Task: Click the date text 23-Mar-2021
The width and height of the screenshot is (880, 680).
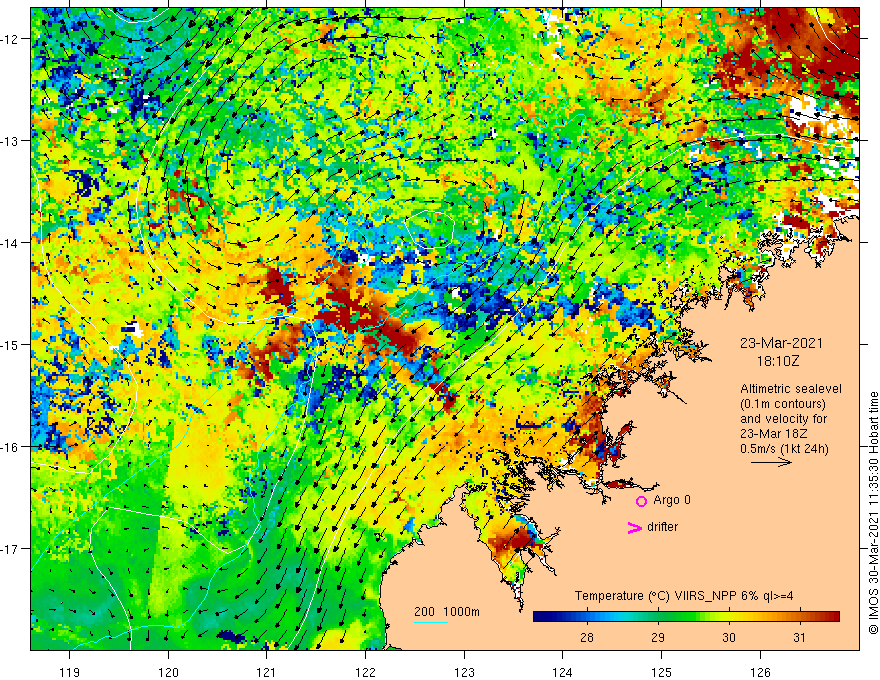Action: click(781, 343)
